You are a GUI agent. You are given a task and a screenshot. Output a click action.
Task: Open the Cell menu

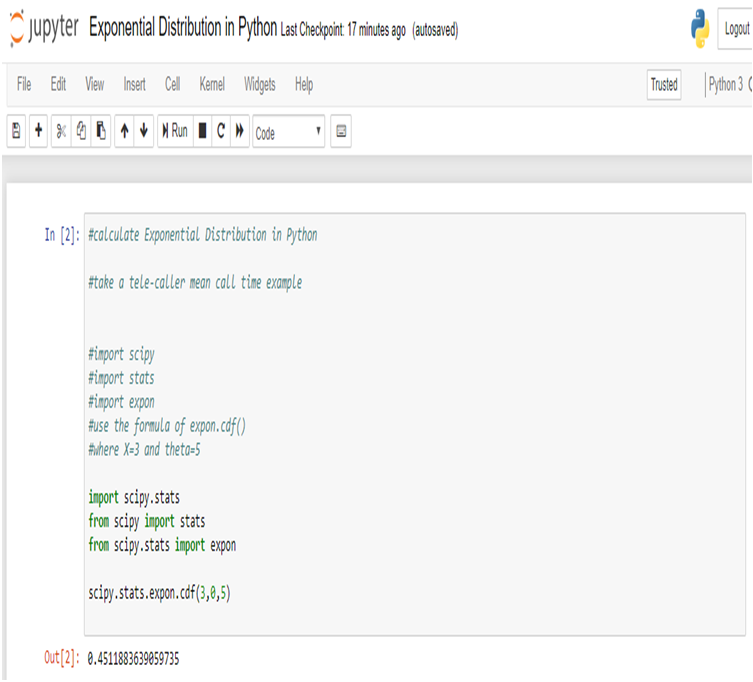[172, 85]
